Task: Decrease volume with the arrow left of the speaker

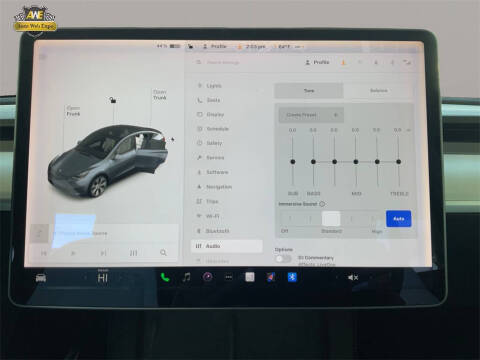Action: pyautogui.click(x=336, y=277)
